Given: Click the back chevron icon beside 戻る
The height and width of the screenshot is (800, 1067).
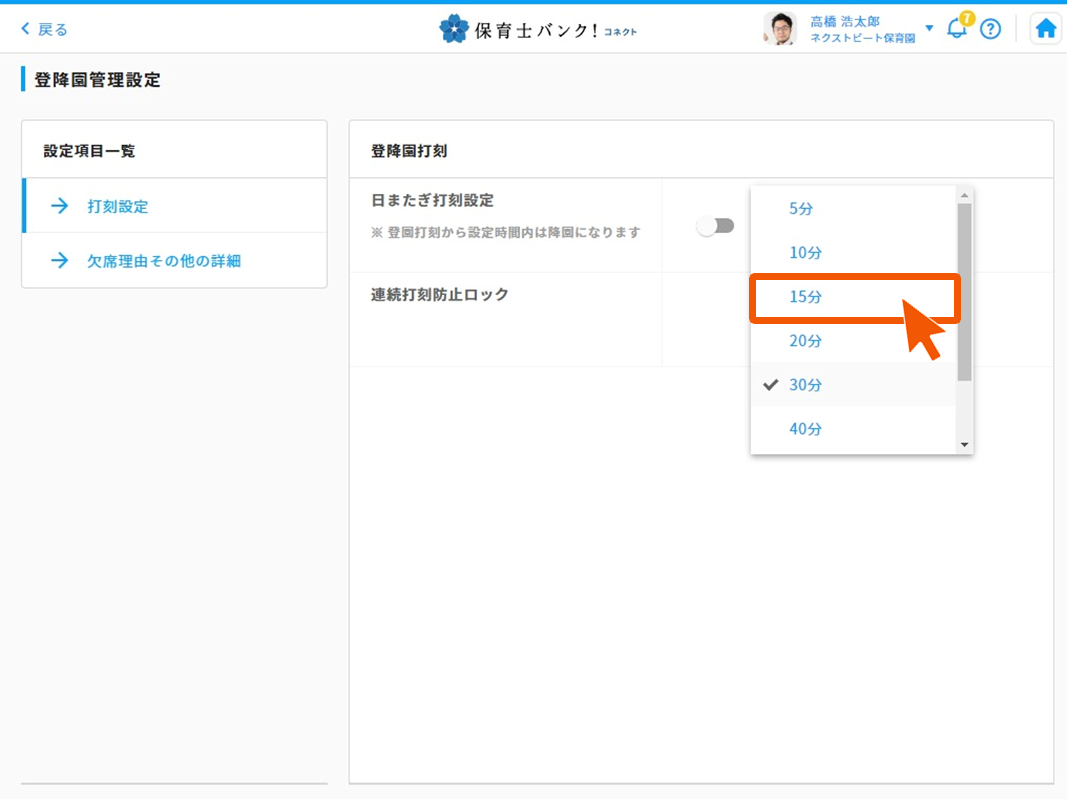Looking at the screenshot, I should pos(26,29).
